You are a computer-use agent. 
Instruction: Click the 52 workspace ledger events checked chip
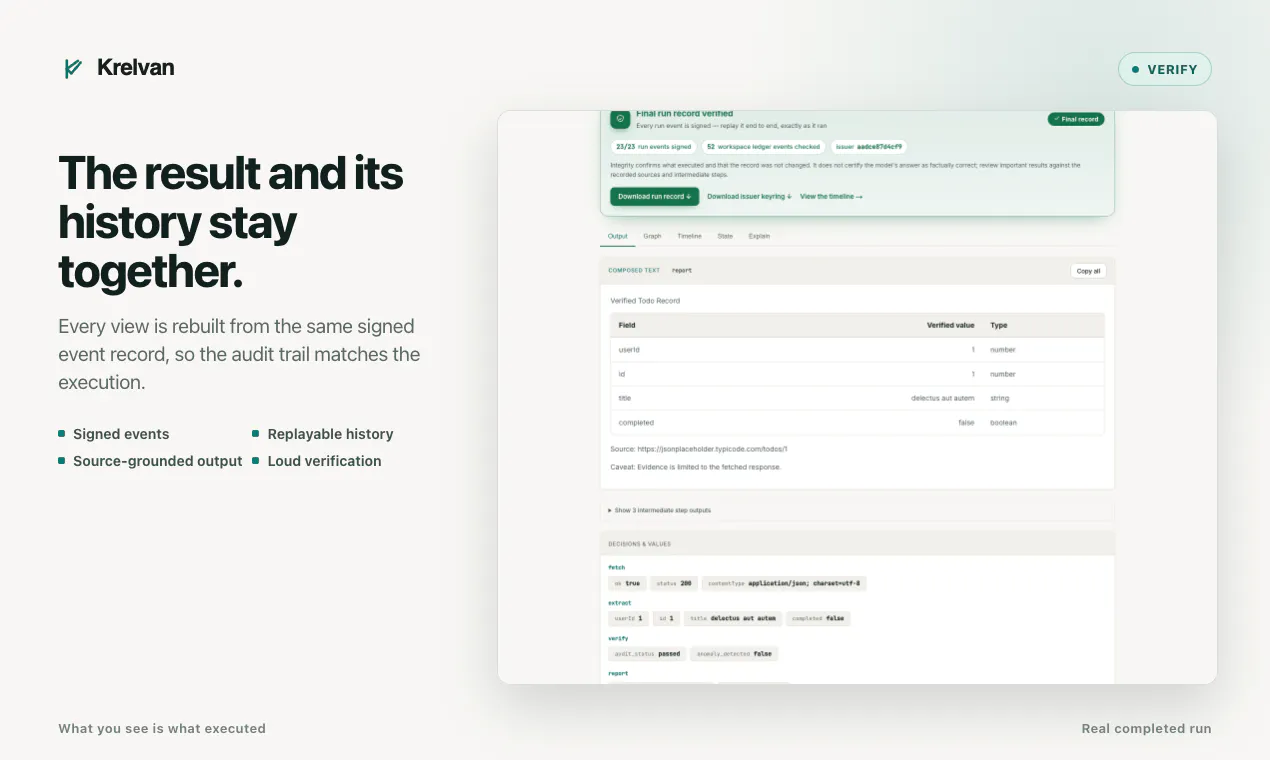click(763, 147)
